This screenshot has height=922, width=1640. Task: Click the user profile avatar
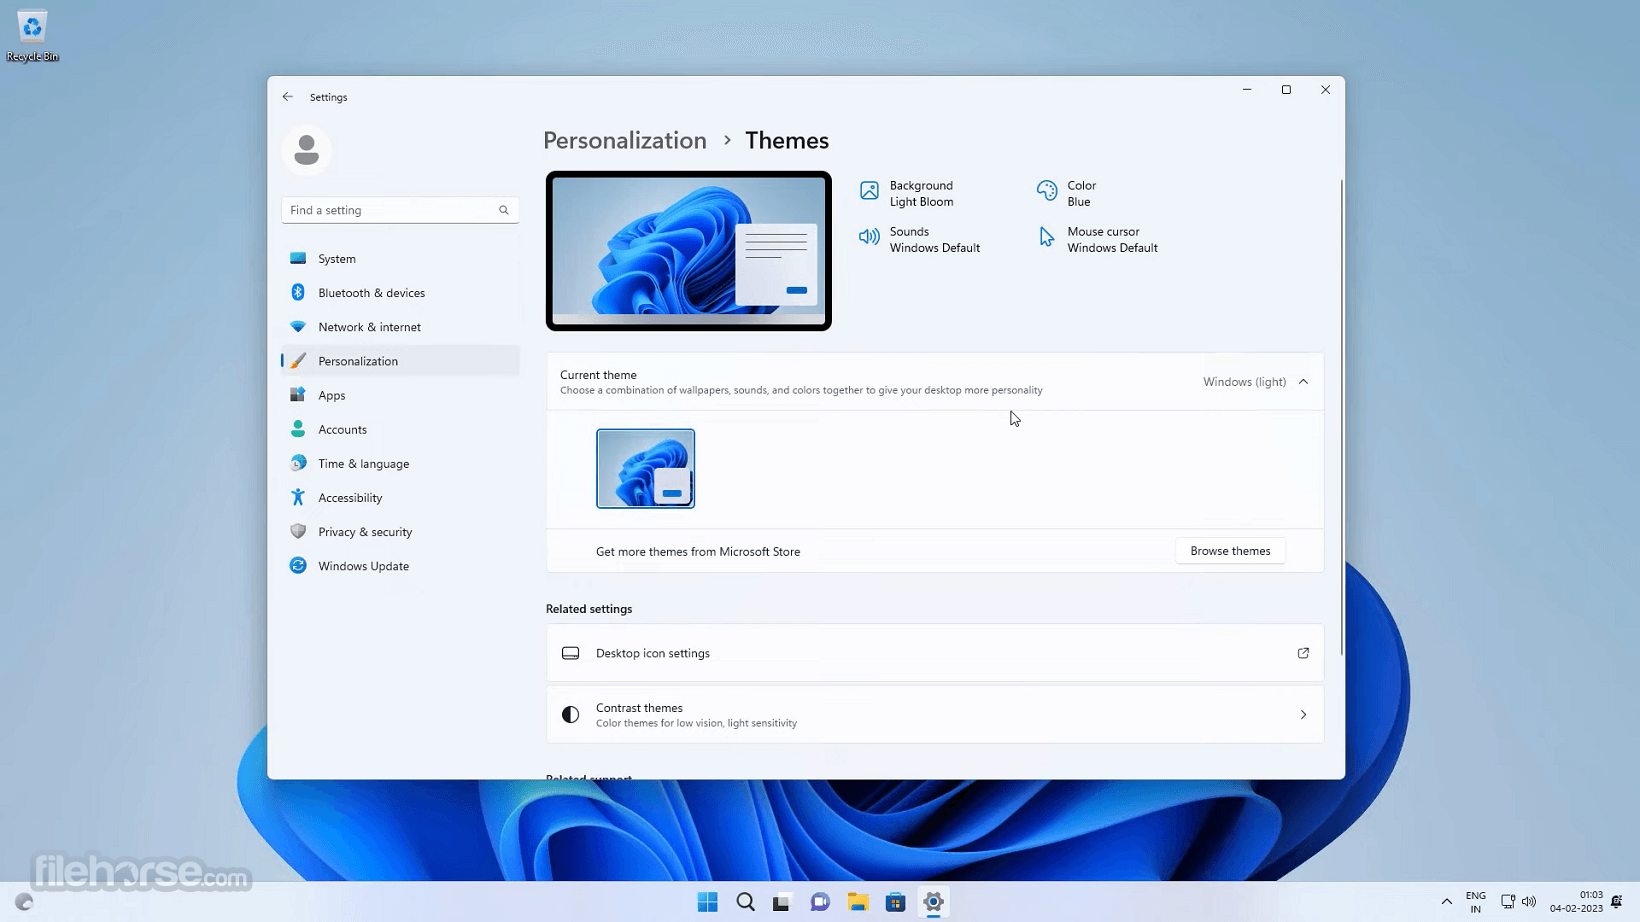[x=306, y=150]
